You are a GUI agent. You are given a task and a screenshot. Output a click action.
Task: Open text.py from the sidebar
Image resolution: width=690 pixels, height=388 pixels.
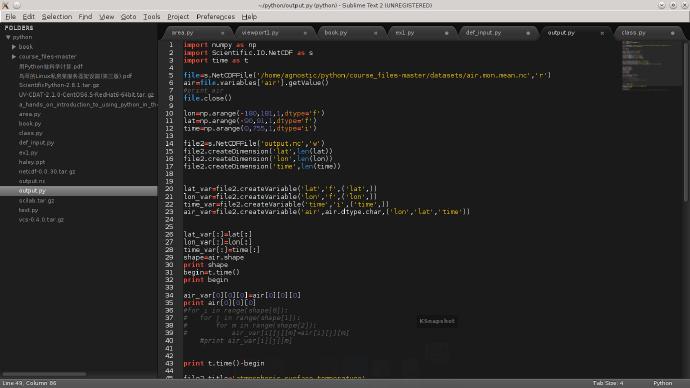[29, 210]
